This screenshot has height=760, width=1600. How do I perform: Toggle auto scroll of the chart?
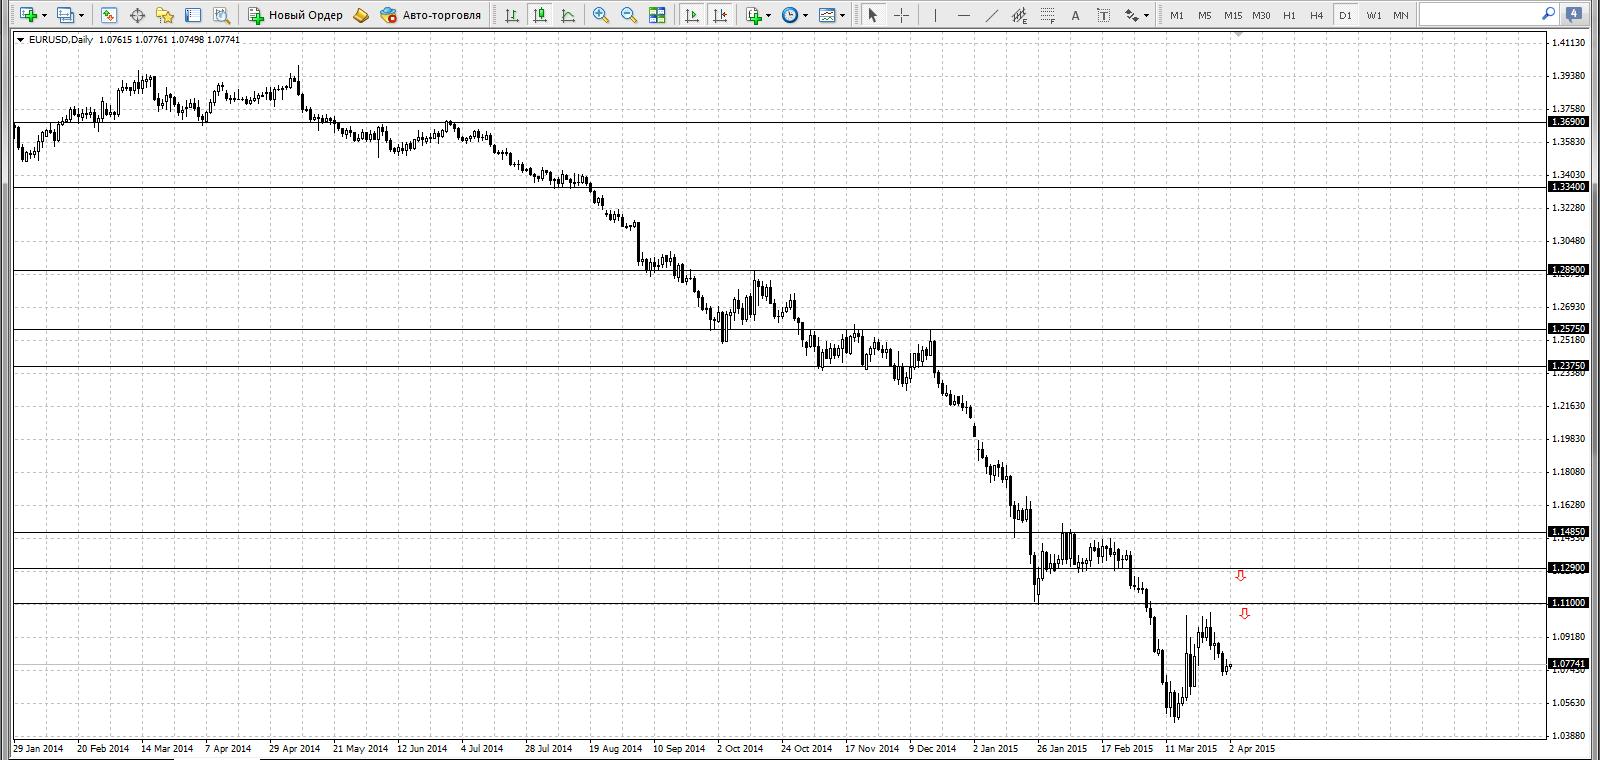(x=692, y=15)
